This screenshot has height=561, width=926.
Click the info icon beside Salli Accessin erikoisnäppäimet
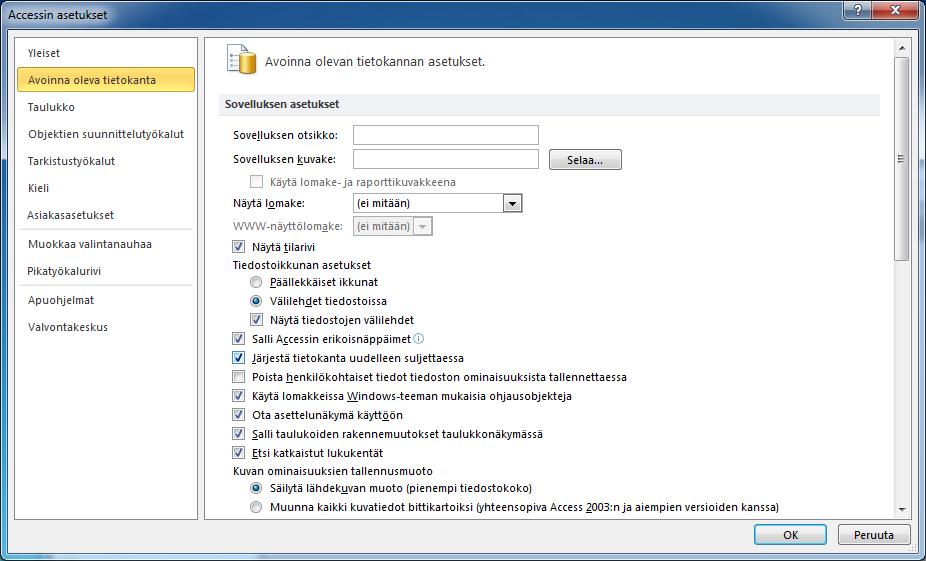coord(419,338)
